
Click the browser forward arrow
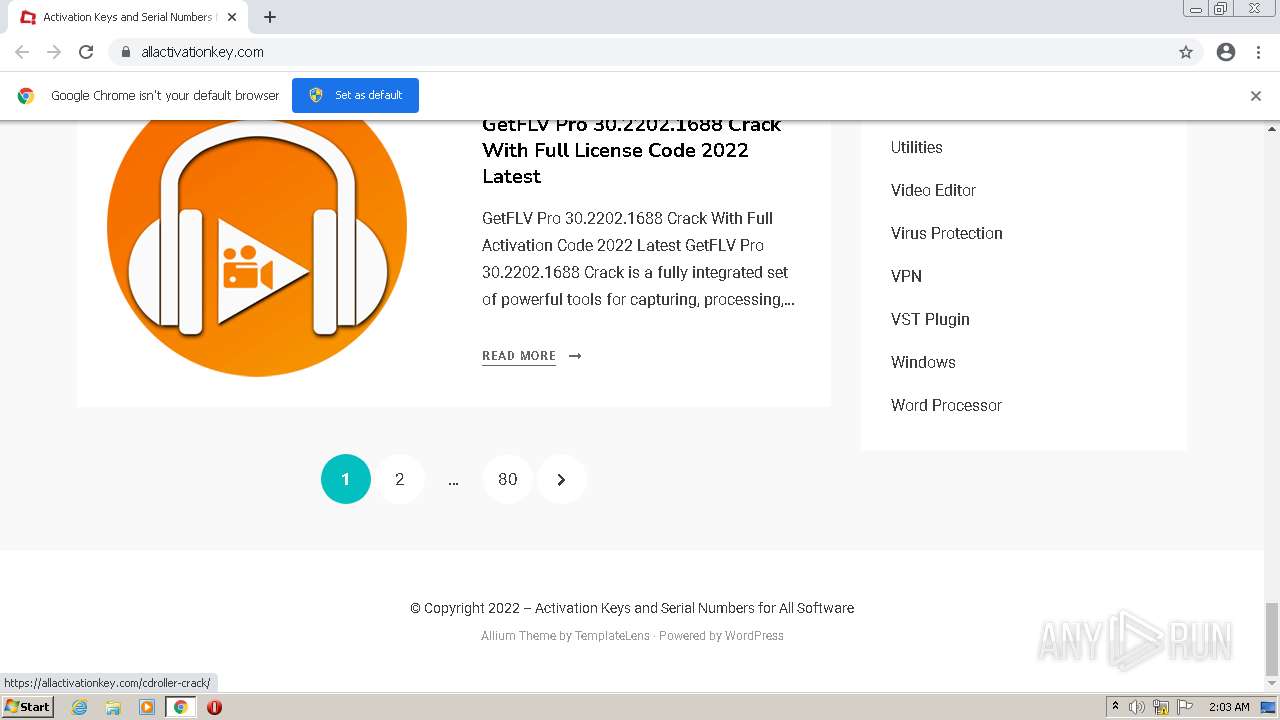pyautogui.click(x=54, y=52)
